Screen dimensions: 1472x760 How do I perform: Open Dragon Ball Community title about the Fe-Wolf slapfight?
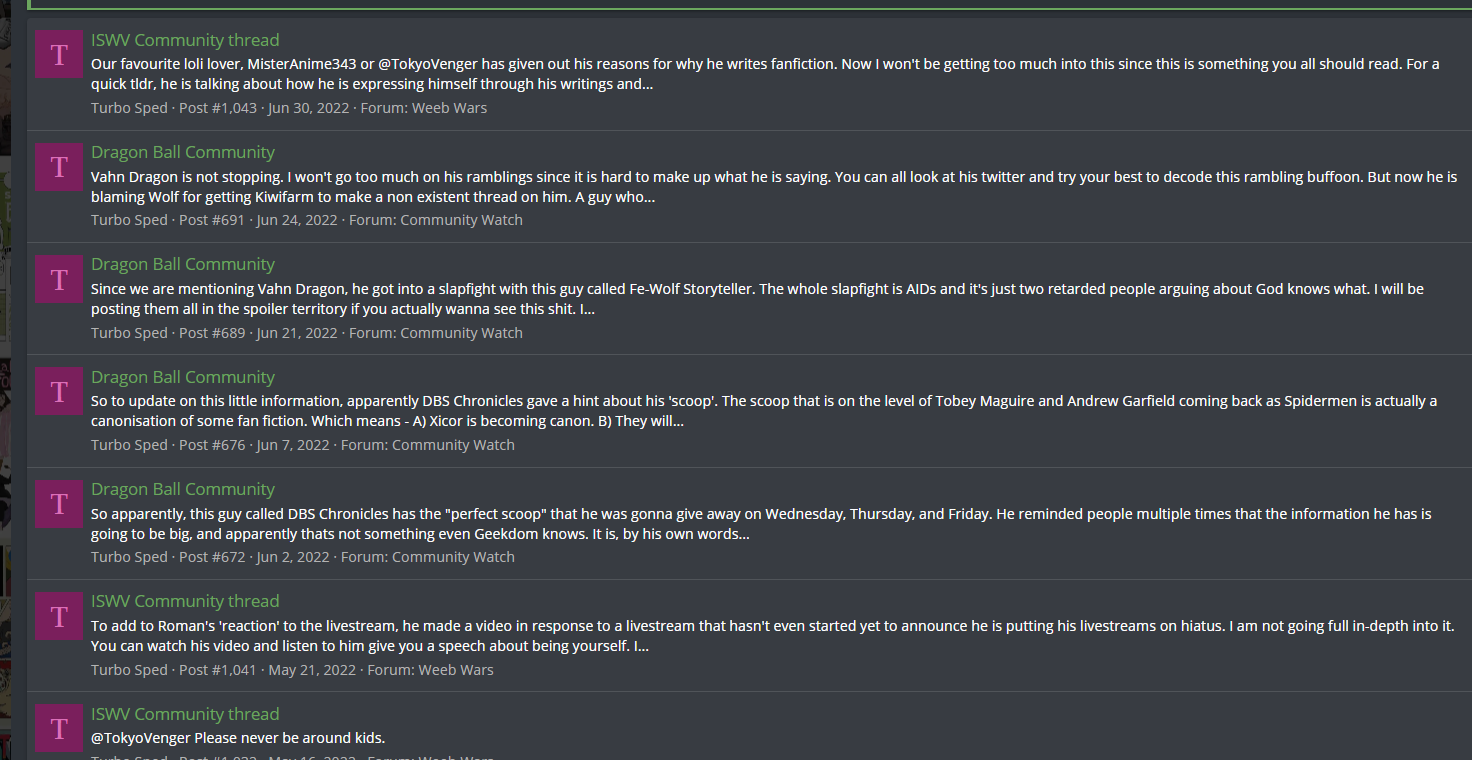(x=182, y=264)
